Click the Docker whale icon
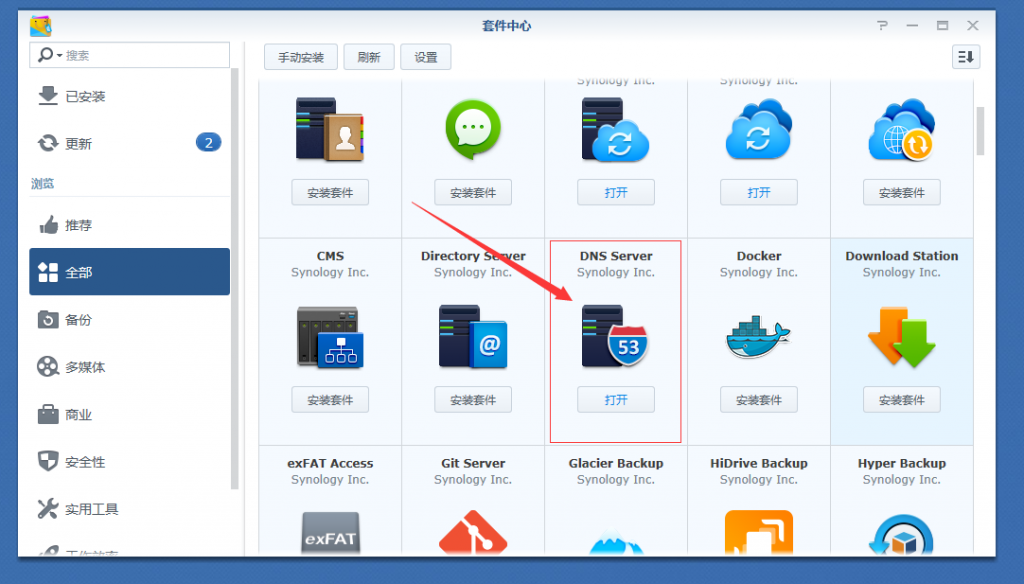Image resolution: width=1024 pixels, height=584 pixels. click(758, 336)
